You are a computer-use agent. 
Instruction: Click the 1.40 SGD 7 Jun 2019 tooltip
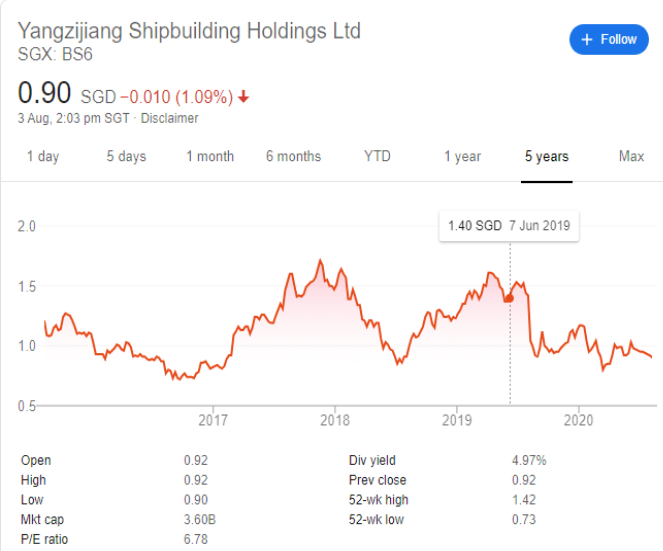point(509,226)
